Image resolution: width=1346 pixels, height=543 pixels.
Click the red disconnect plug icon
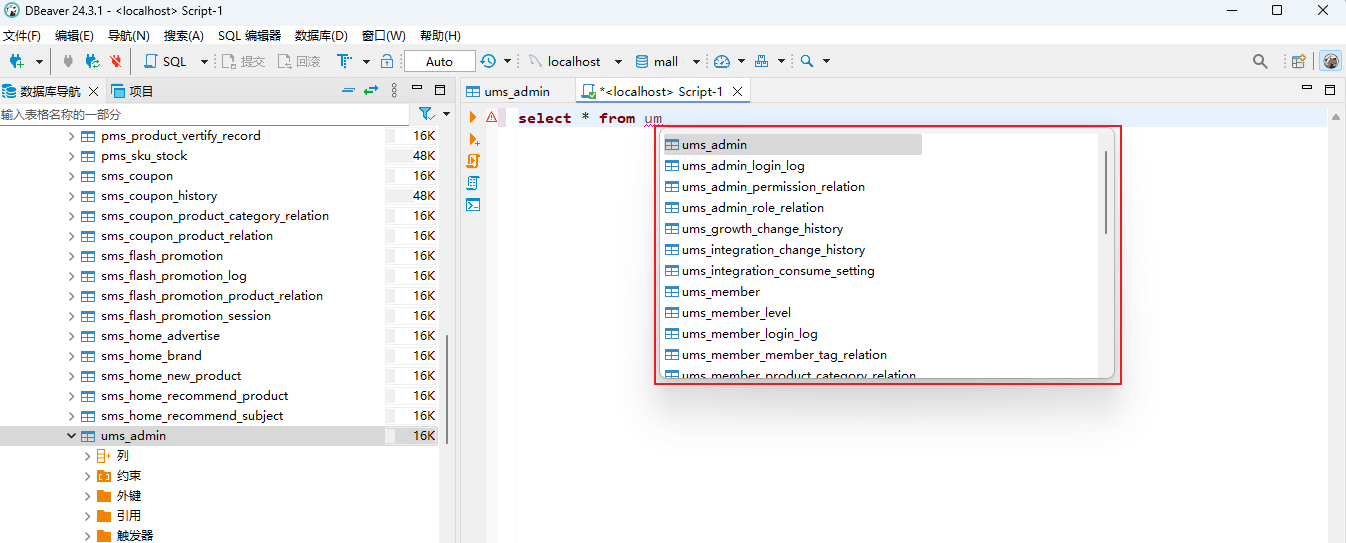(116, 61)
